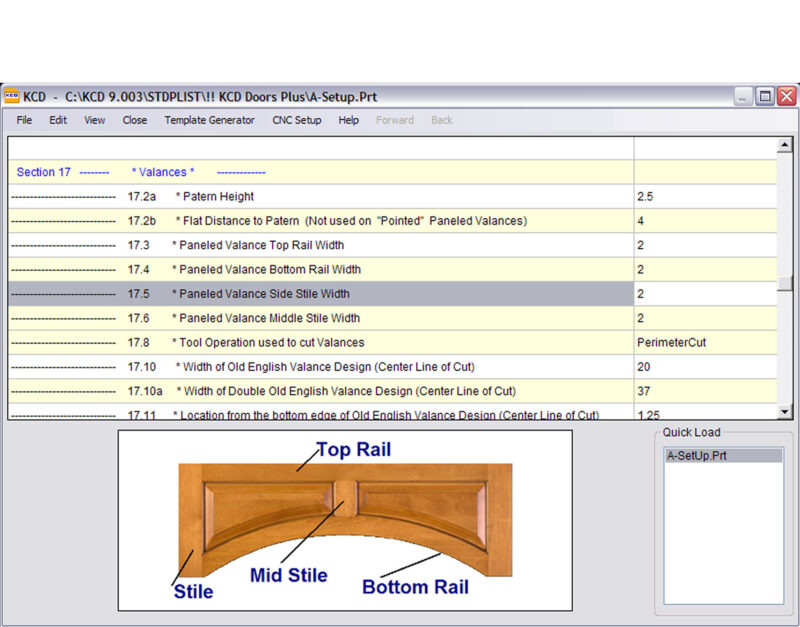Image resolution: width=800 pixels, height=627 pixels.
Task: Open the Help menu
Action: point(348,120)
